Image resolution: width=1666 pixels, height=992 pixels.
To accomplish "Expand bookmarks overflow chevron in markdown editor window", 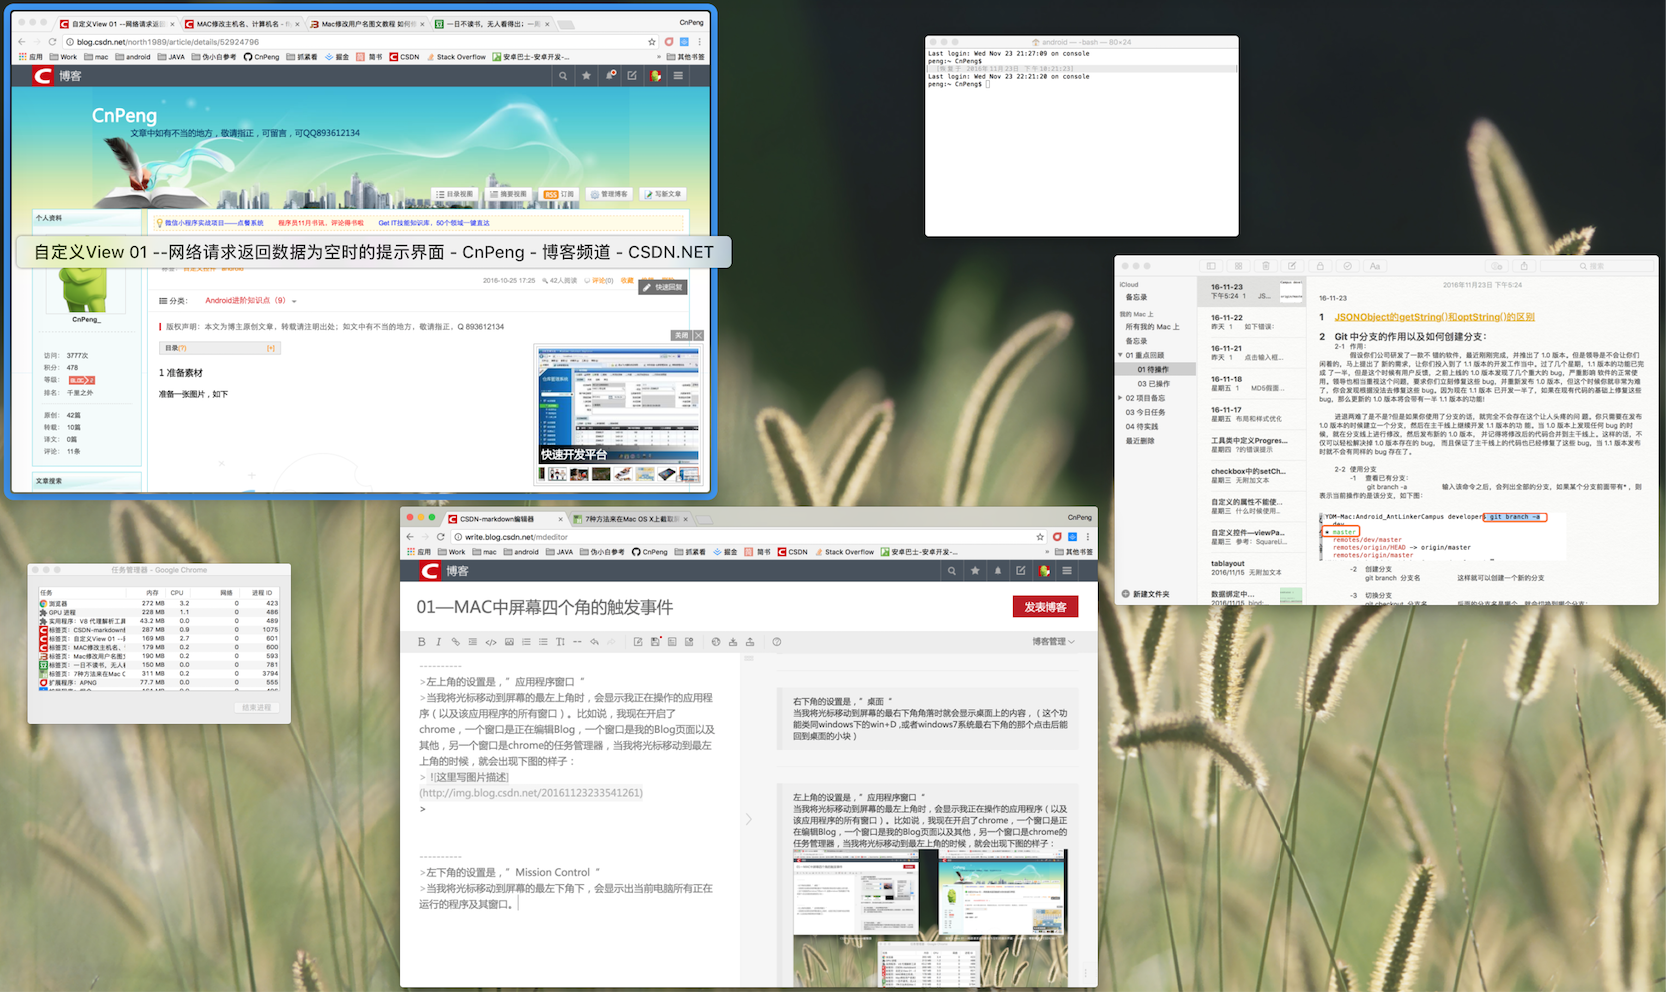I will (1047, 552).
